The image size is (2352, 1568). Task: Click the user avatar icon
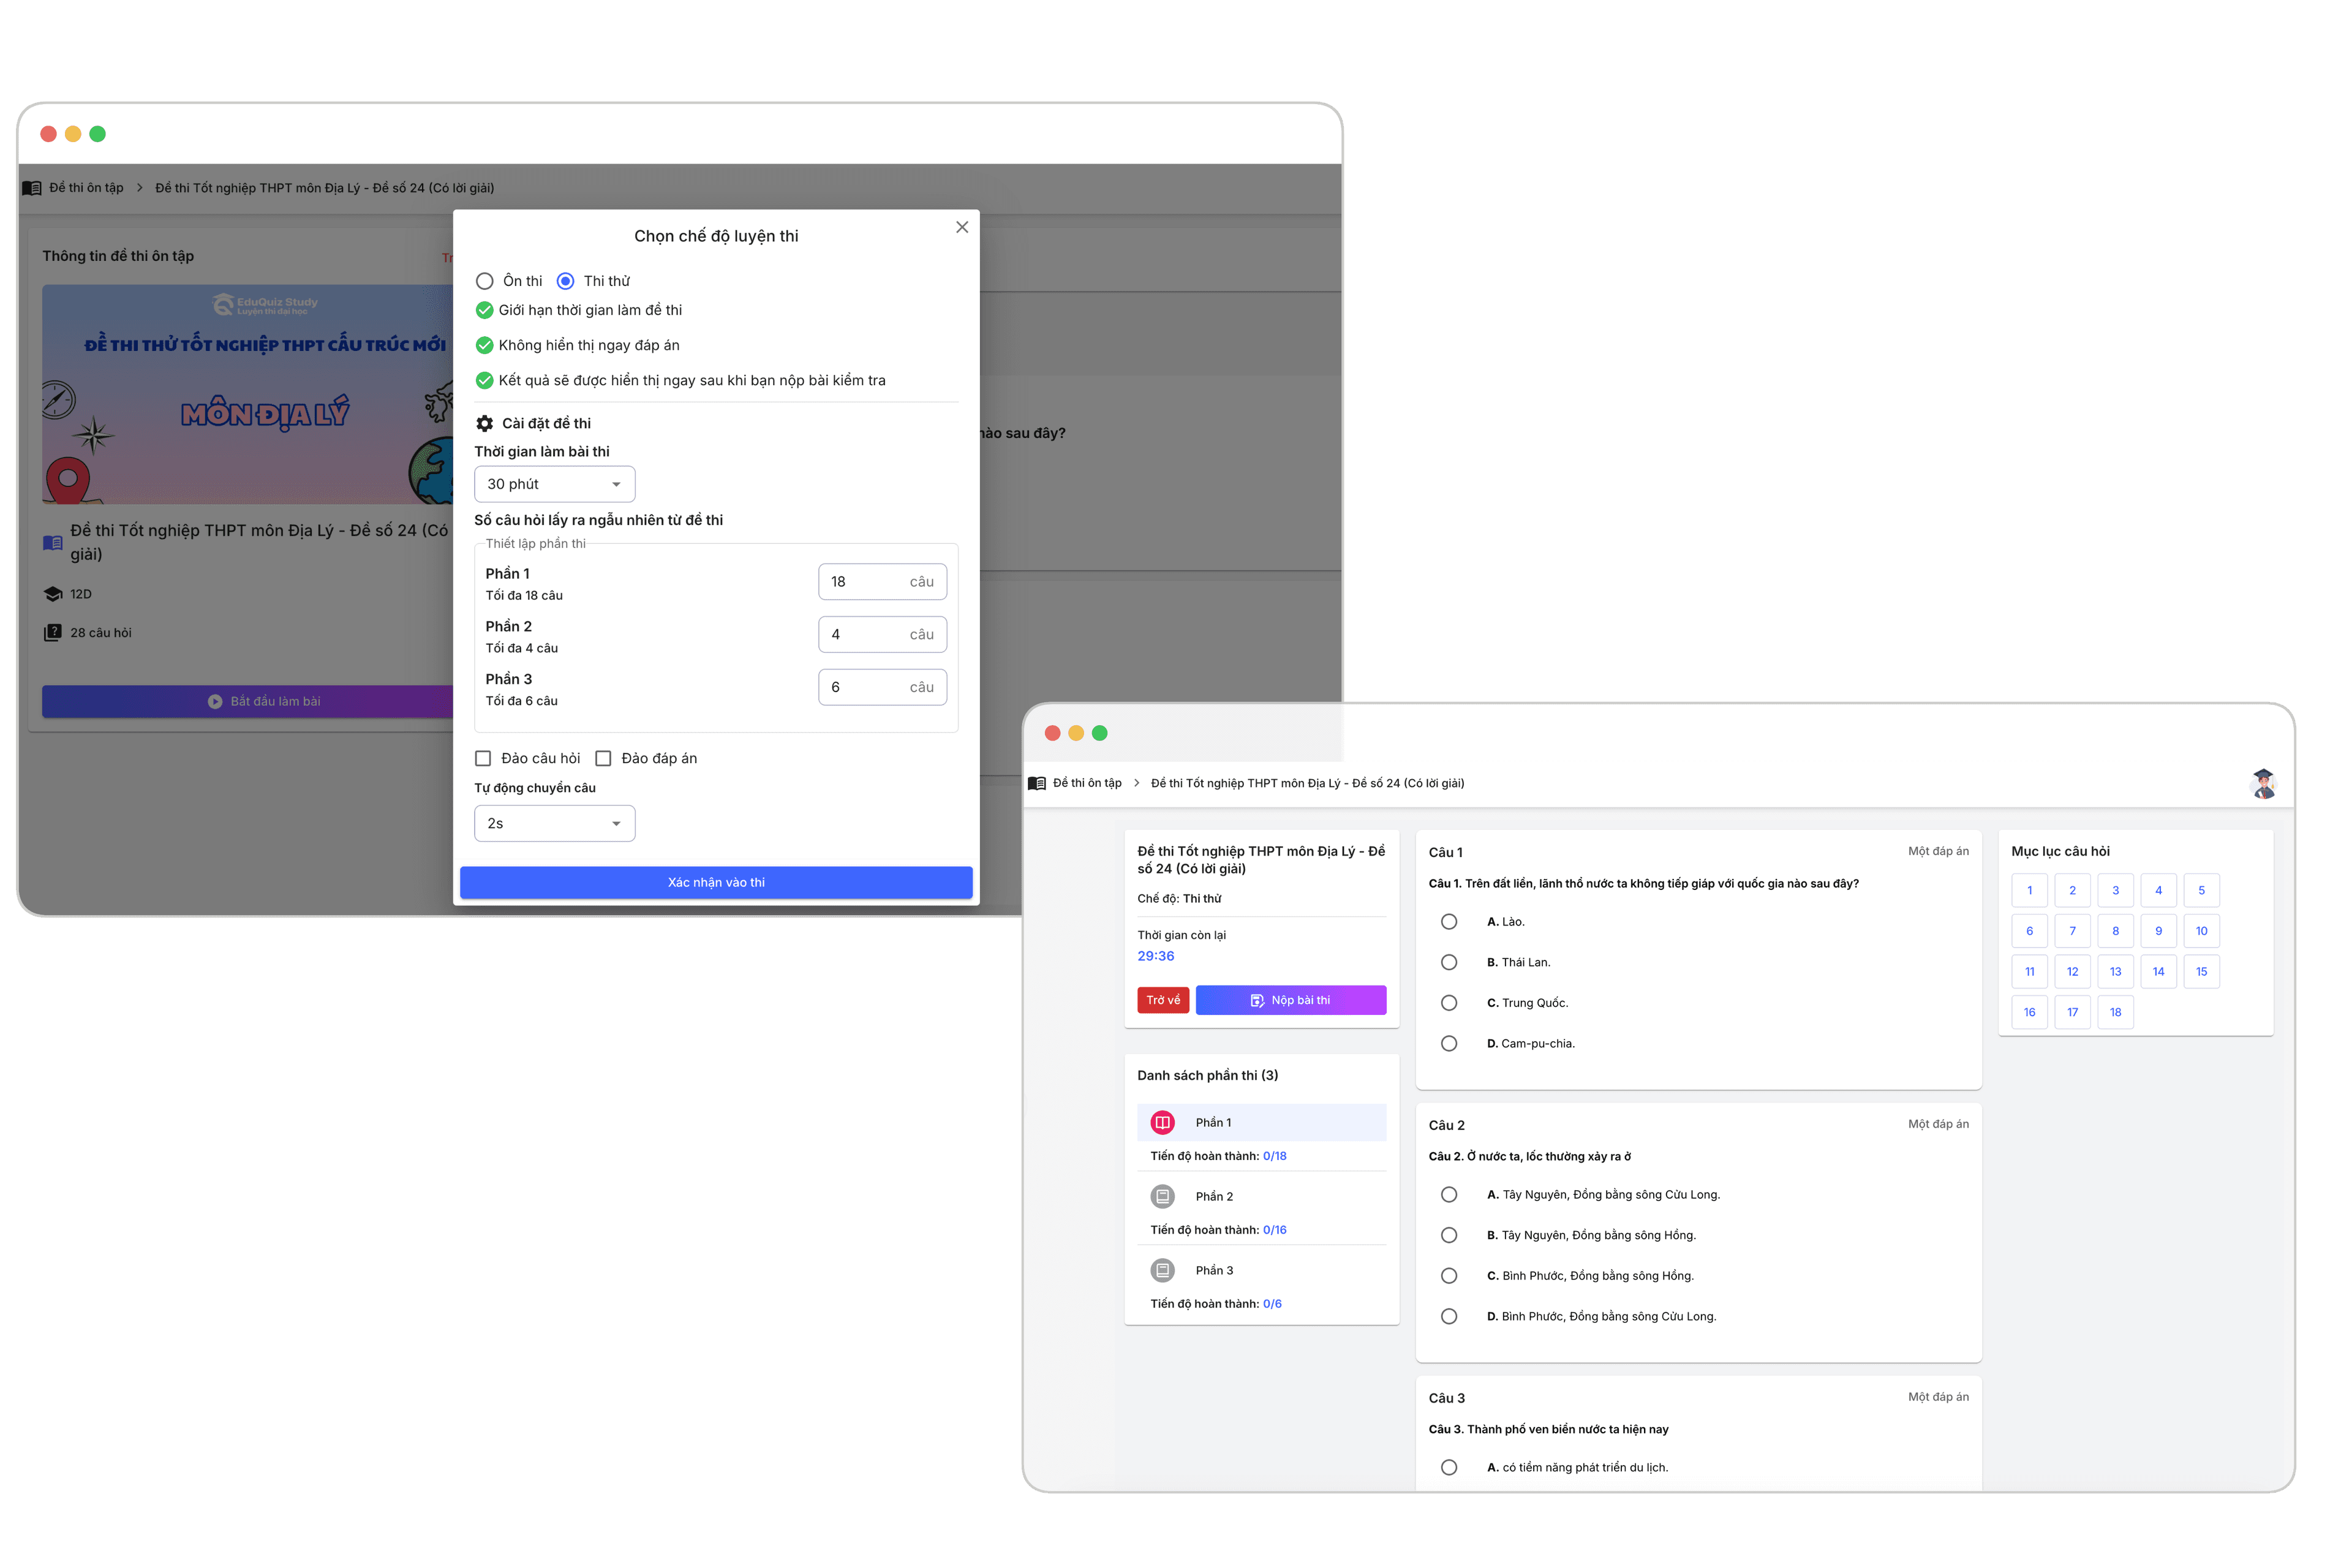point(2263,783)
